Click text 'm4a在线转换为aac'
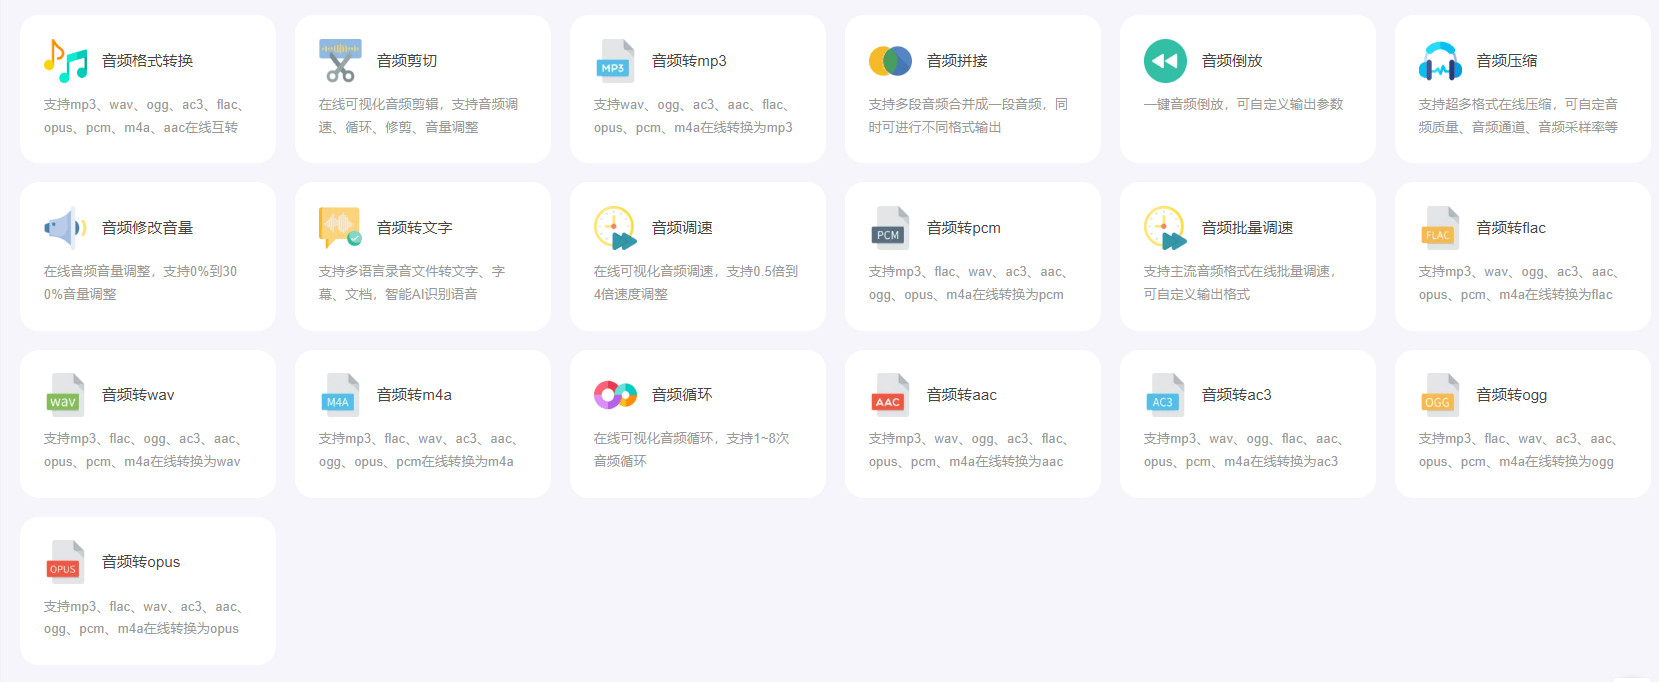The width and height of the screenshot is (1659, 682). pyautogui.click(x=1006, y=461)
